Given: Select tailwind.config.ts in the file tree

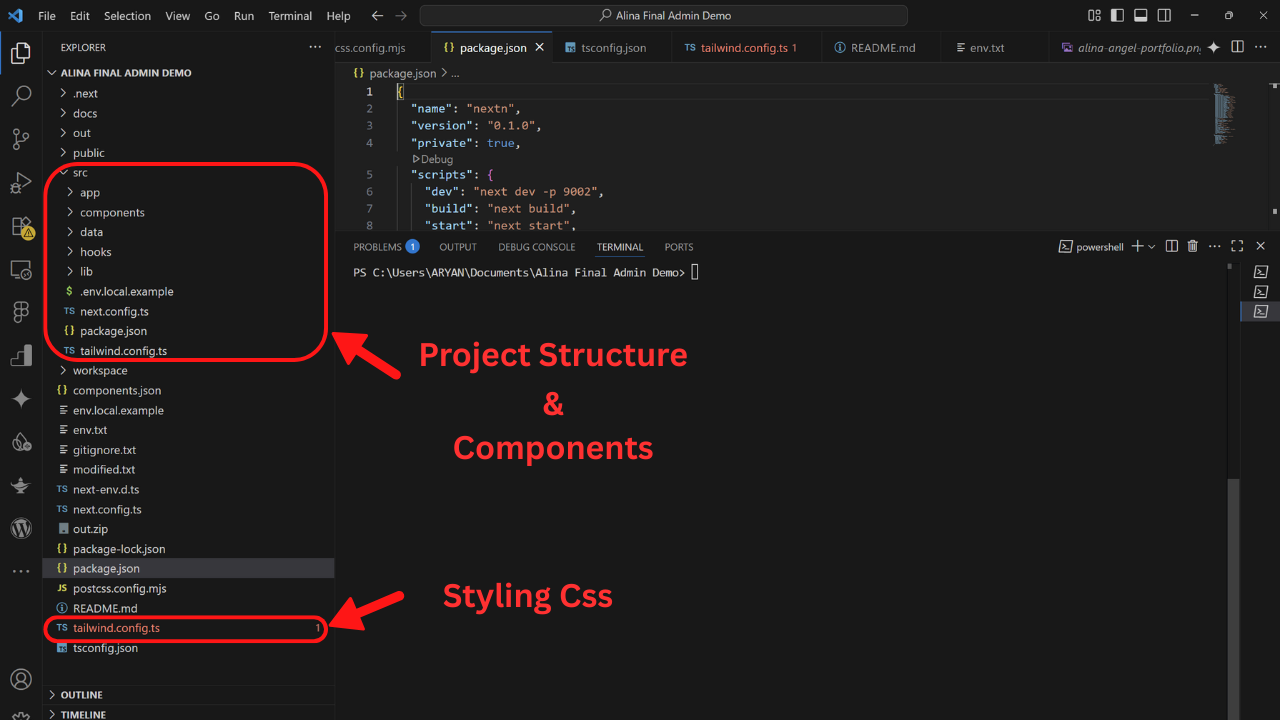Looking at the screenshot, I should (118, 628).
